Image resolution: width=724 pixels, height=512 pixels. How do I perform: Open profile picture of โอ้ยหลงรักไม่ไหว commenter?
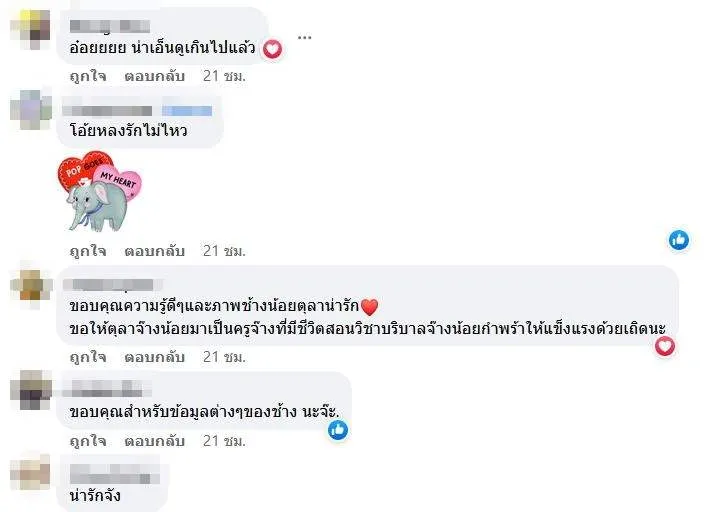pyautogui.click(x=30, y=110)
